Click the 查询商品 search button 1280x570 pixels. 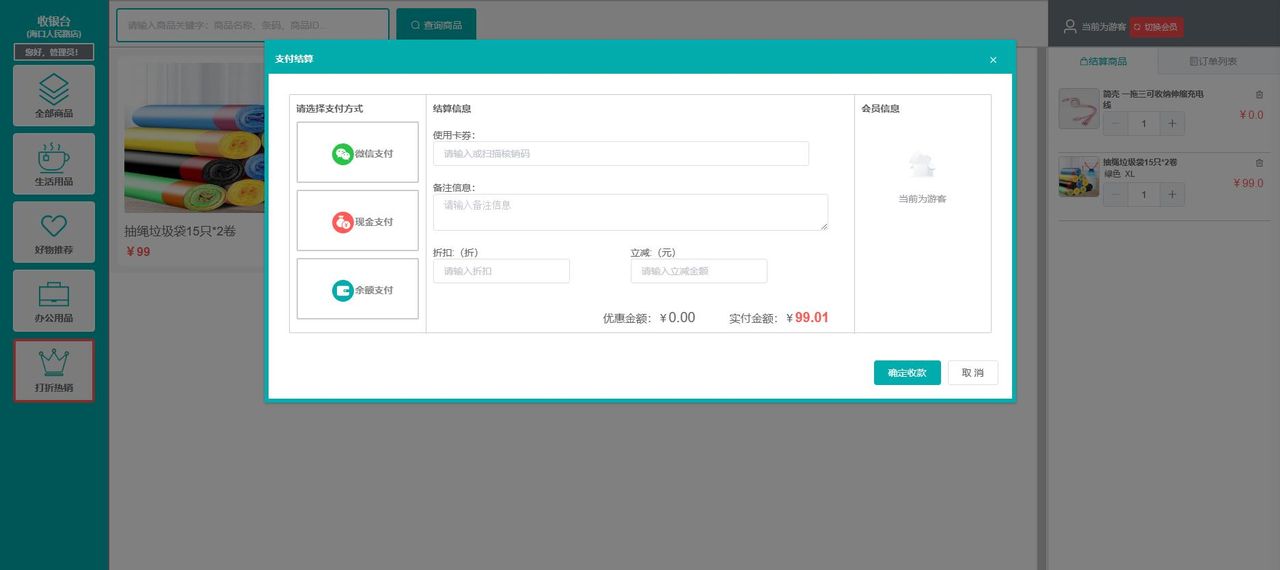[436, 25]
